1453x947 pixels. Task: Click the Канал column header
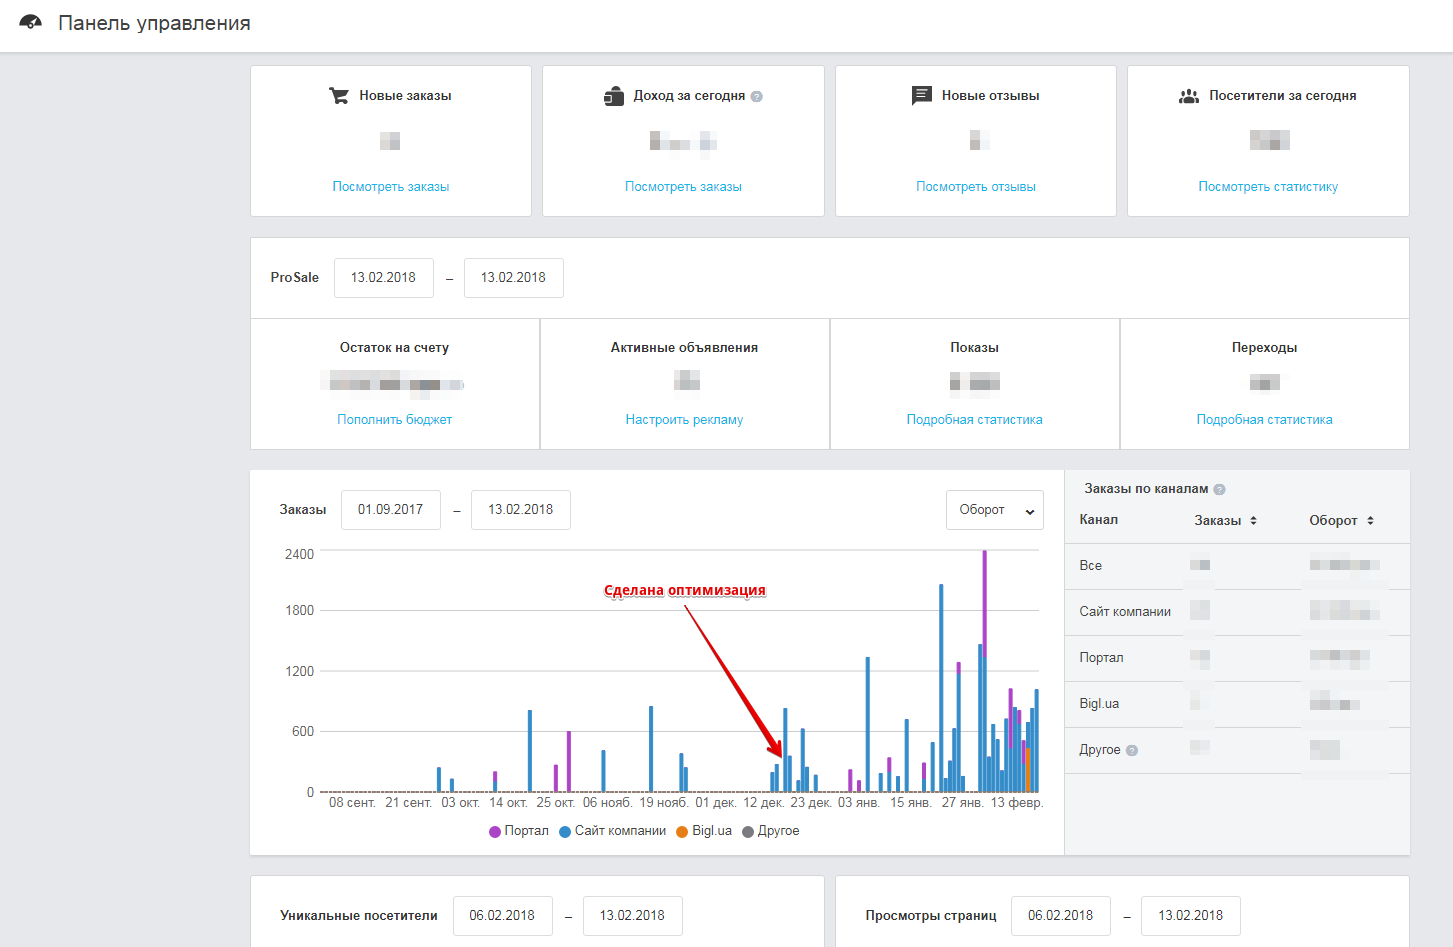(1098, 520)
